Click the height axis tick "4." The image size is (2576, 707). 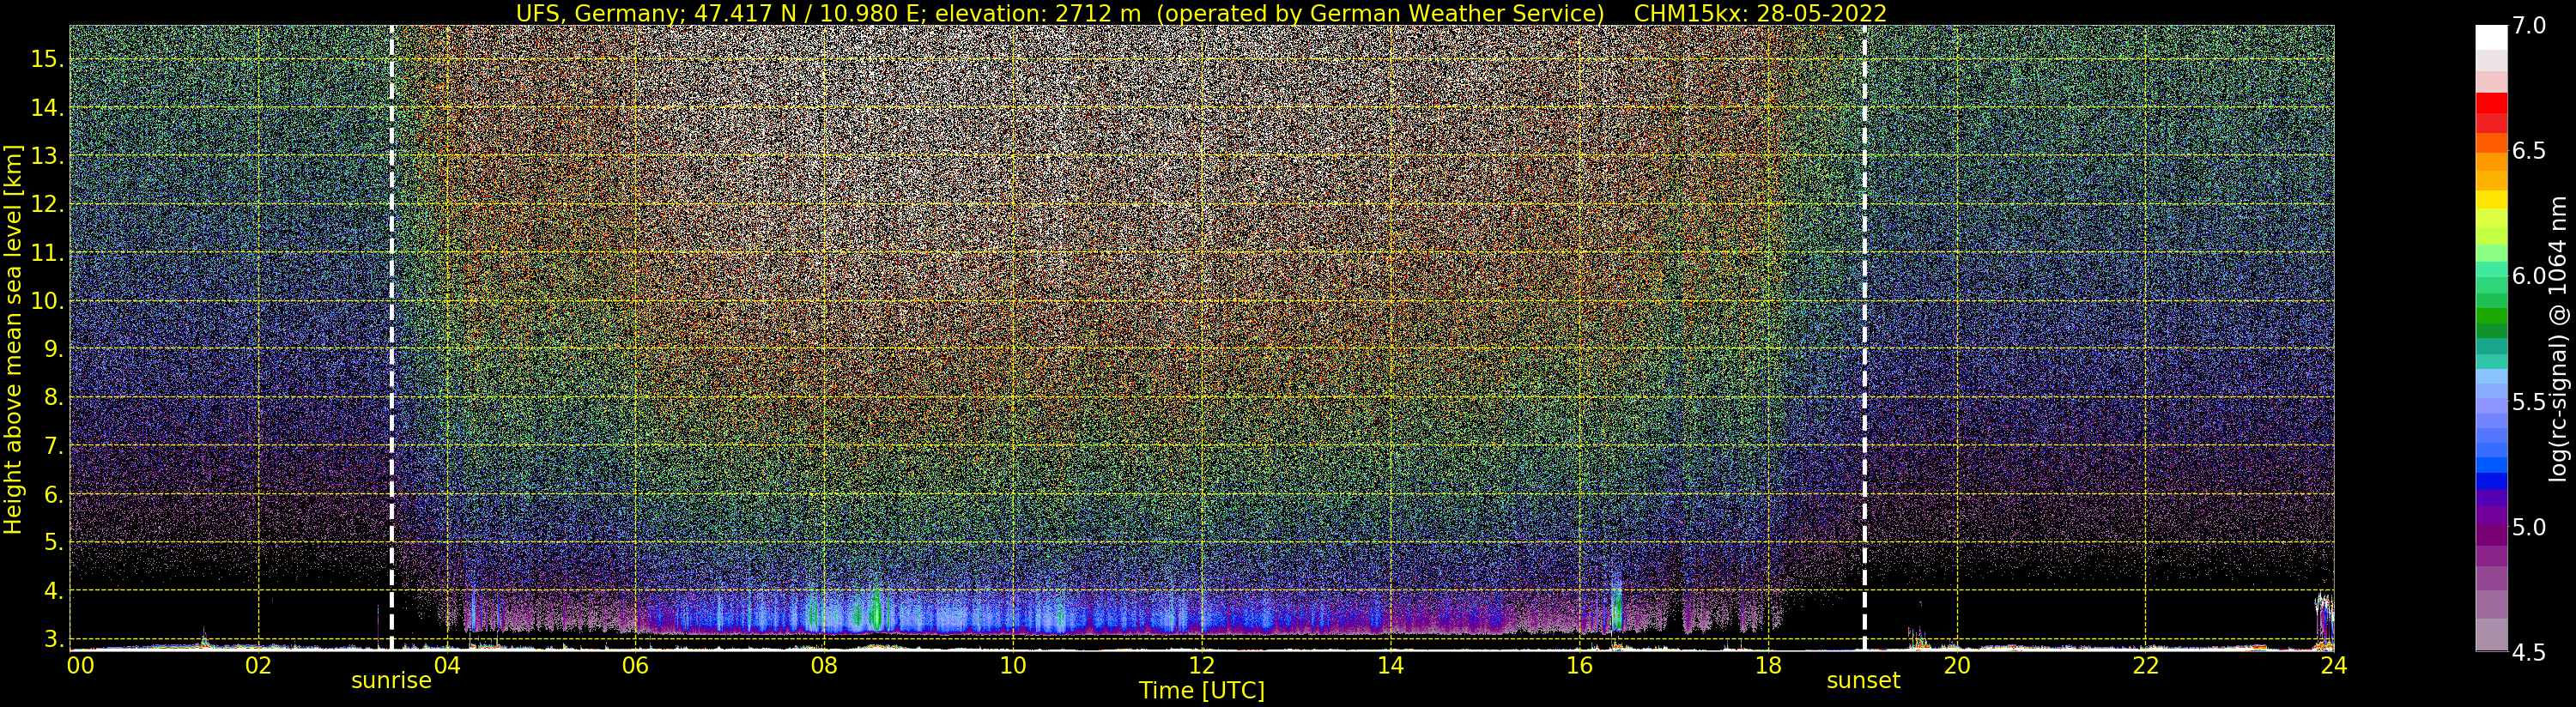53,591
